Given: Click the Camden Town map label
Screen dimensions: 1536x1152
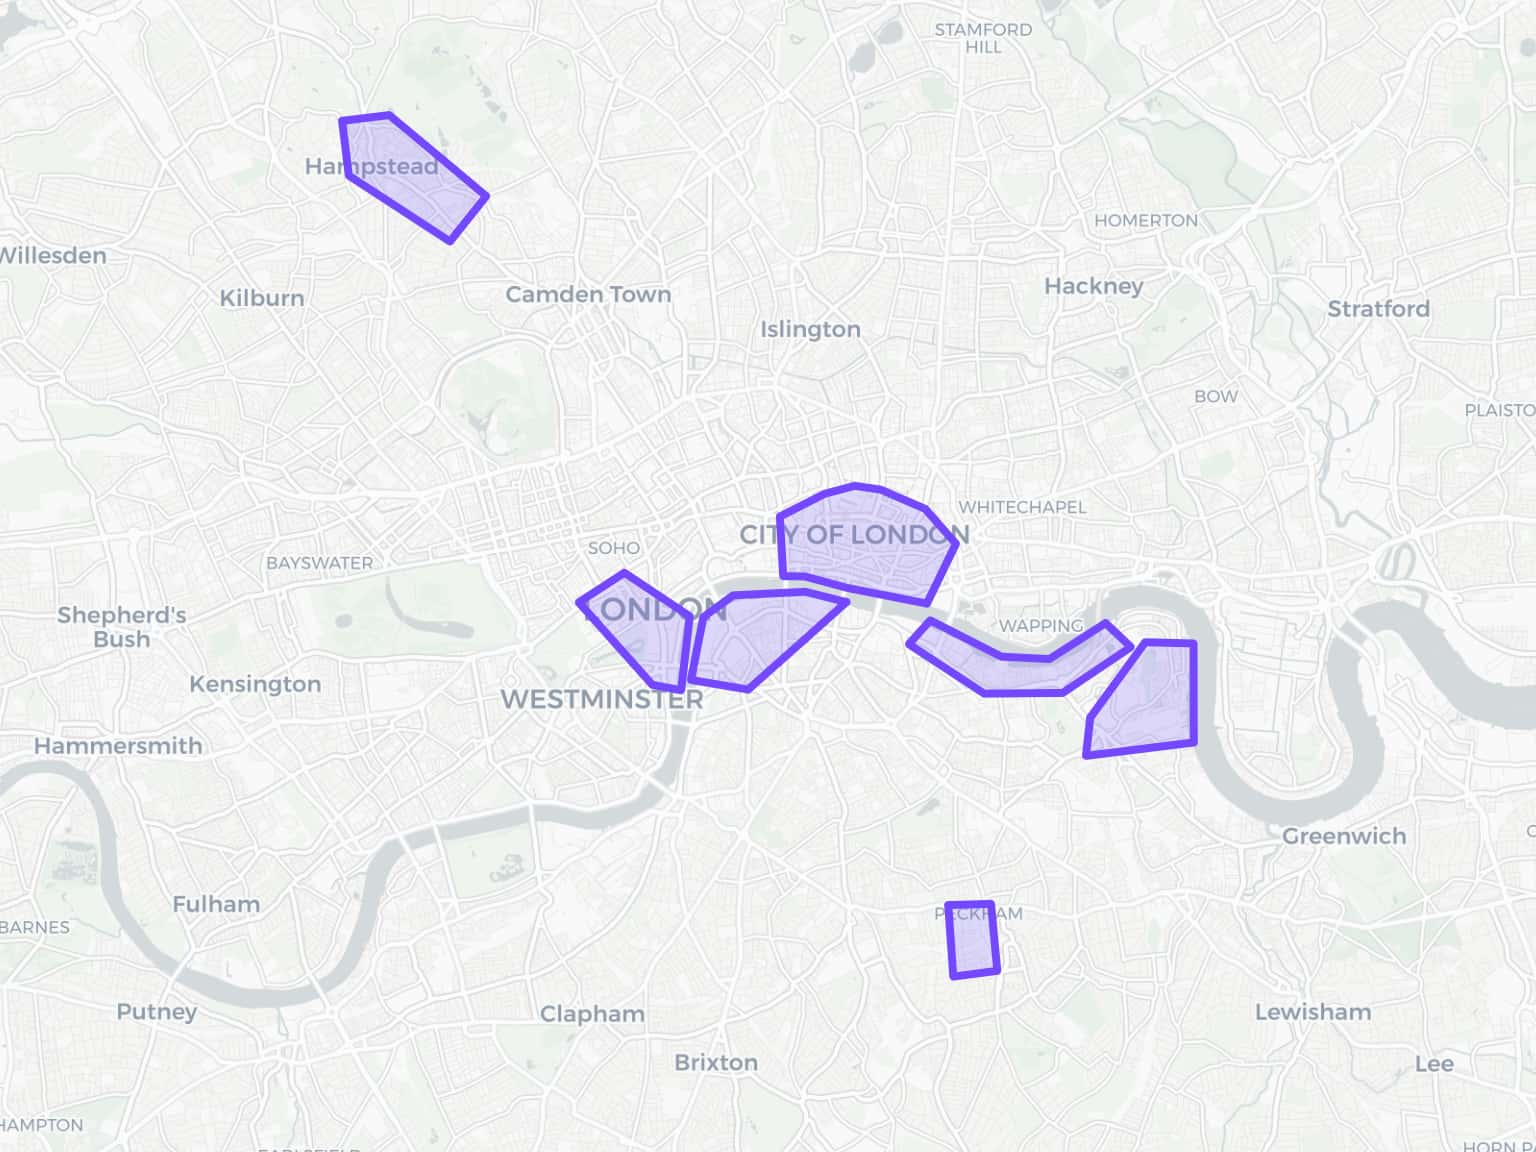Looking at the screenshot, I should pyautogui.click(x=588, y=294).
